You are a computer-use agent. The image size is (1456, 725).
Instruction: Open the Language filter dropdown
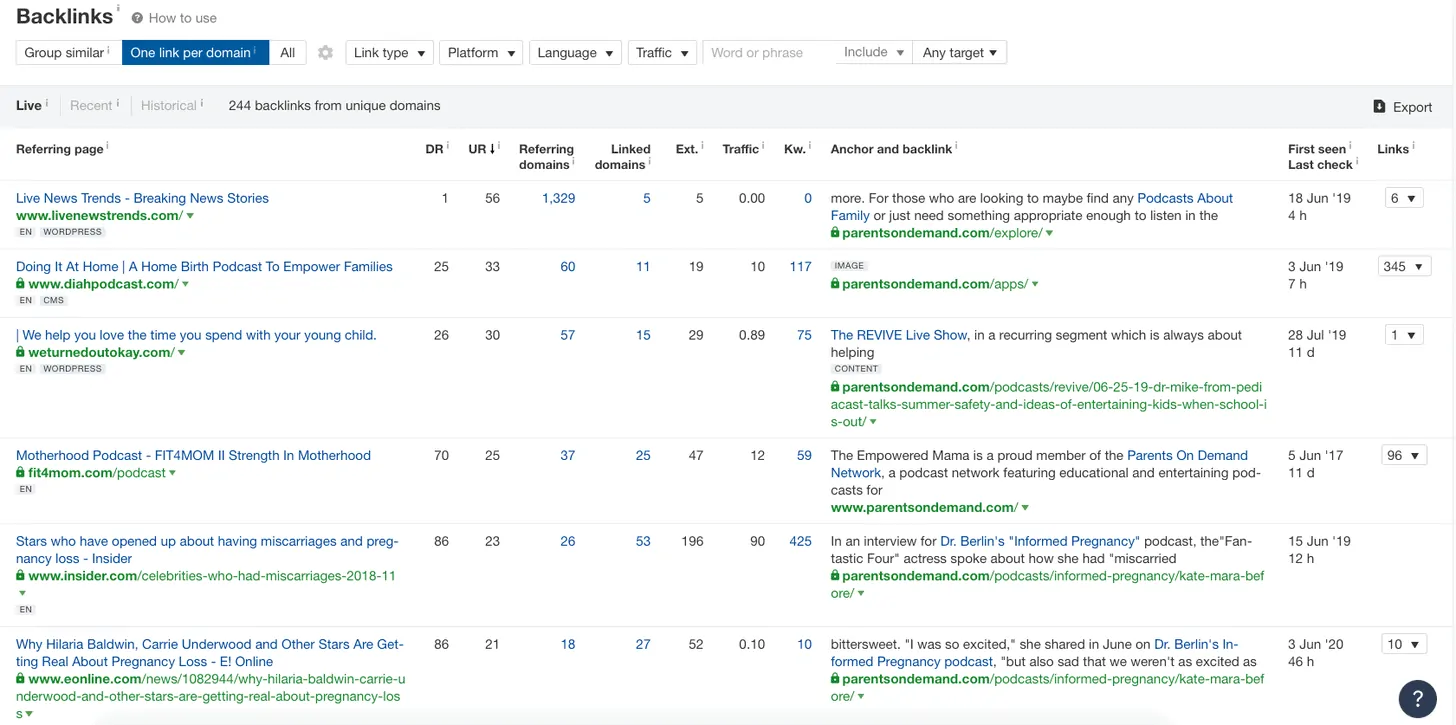click(x=575, y=53)
